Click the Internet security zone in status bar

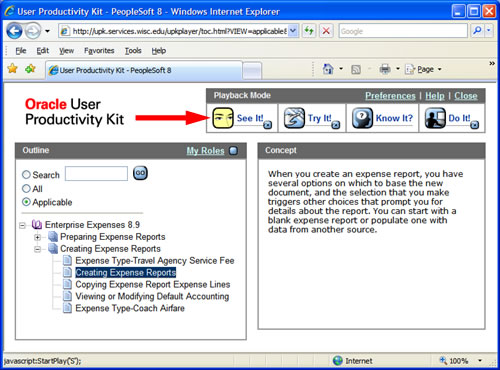click(x=352, y=360)
